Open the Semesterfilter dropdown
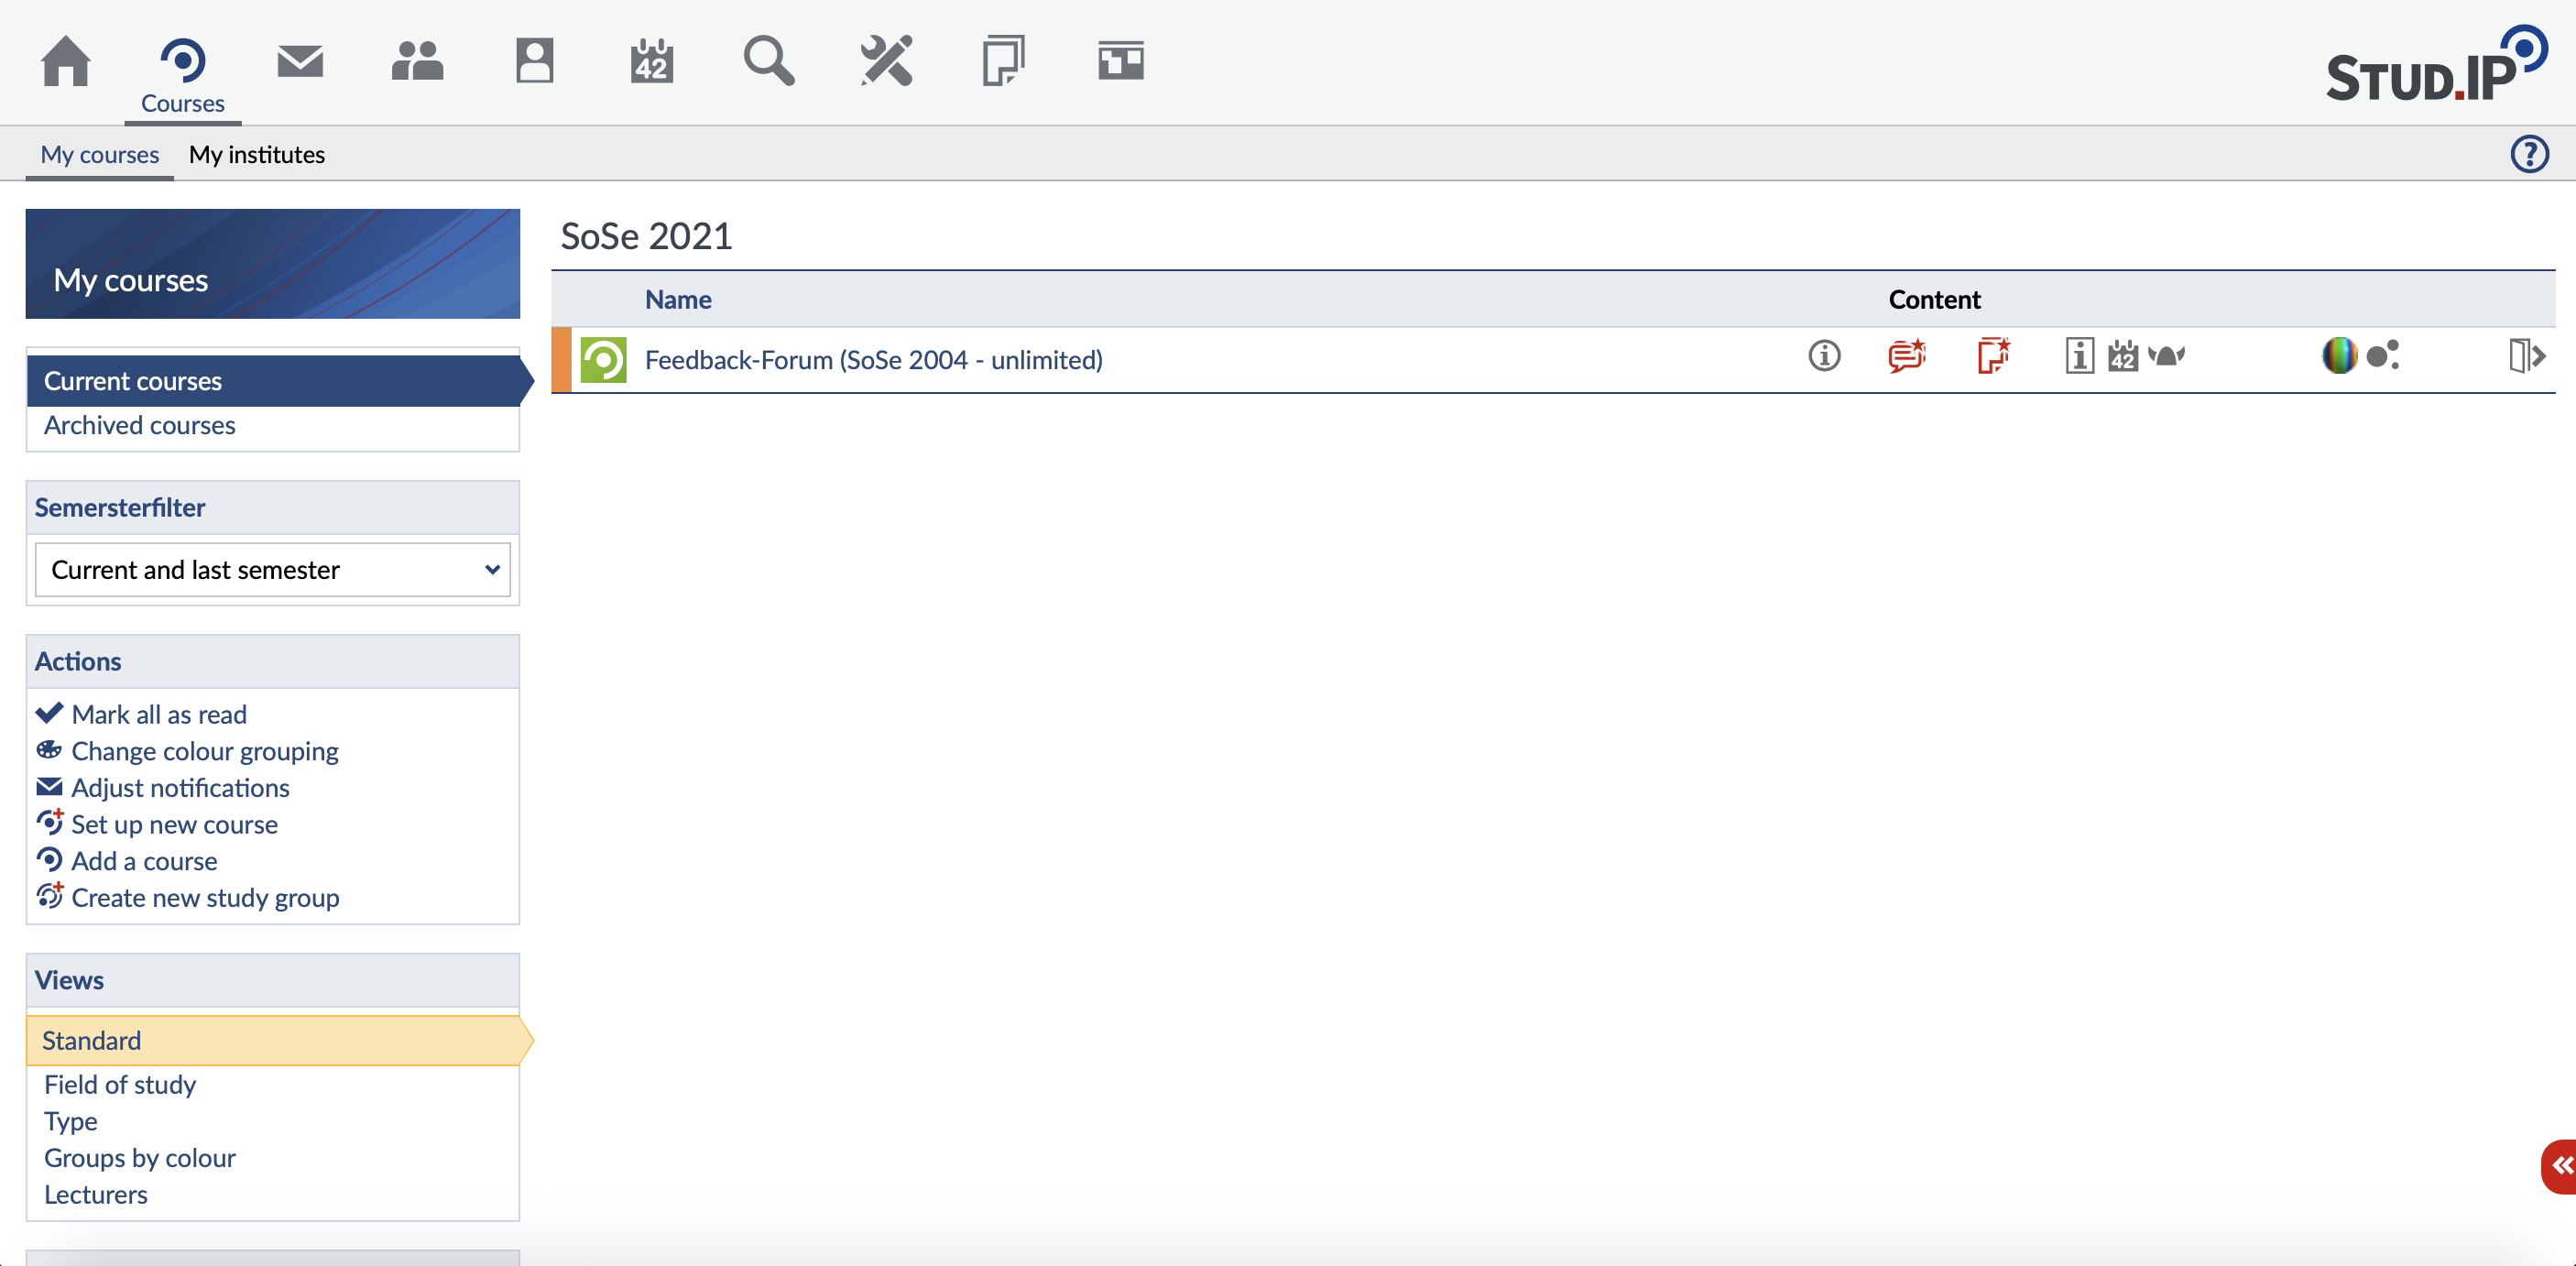The image size is (2576, 1266). [x=272, y=570]
